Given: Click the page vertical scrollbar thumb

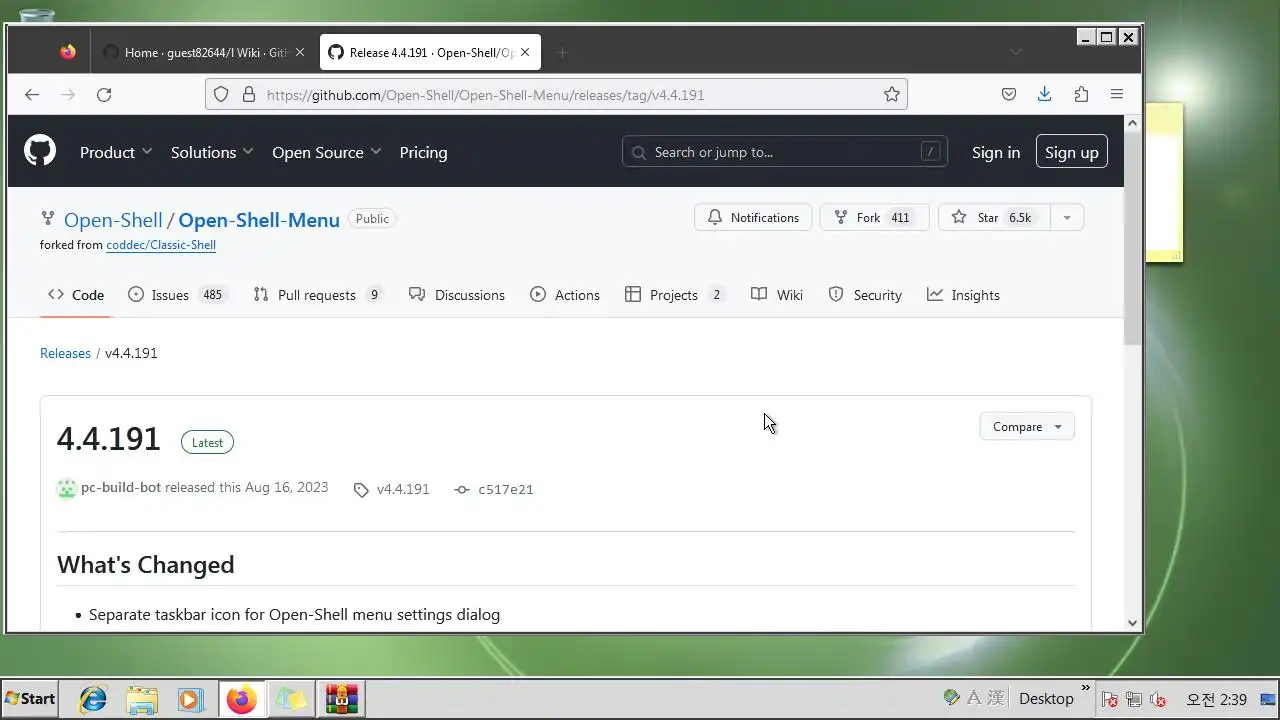Looking at the screenshot, I should [1132, 240].
